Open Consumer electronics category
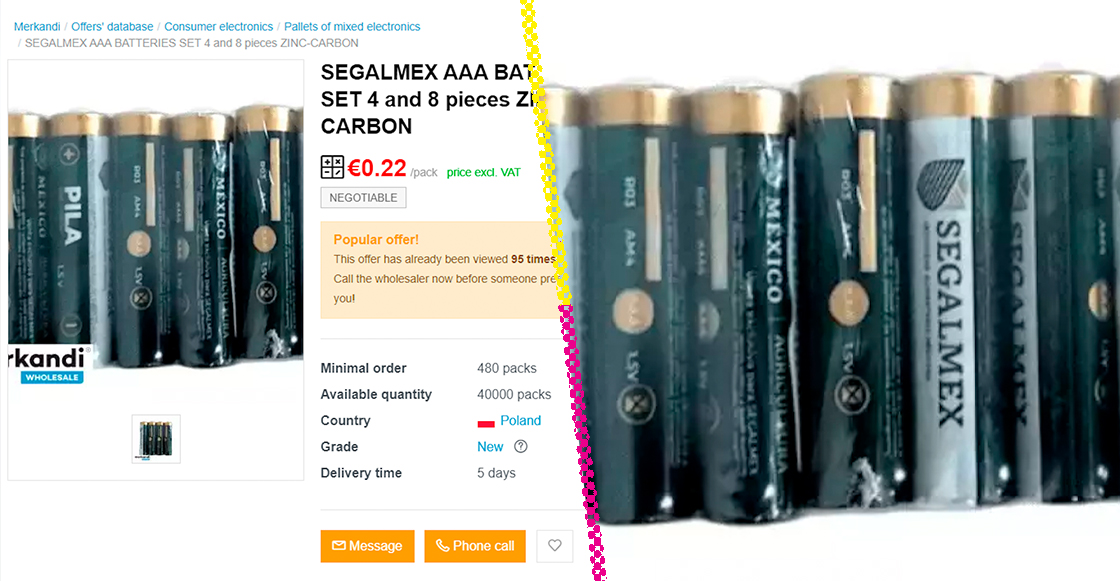This screenshot has width=1120, height=581. click(219, 26)
